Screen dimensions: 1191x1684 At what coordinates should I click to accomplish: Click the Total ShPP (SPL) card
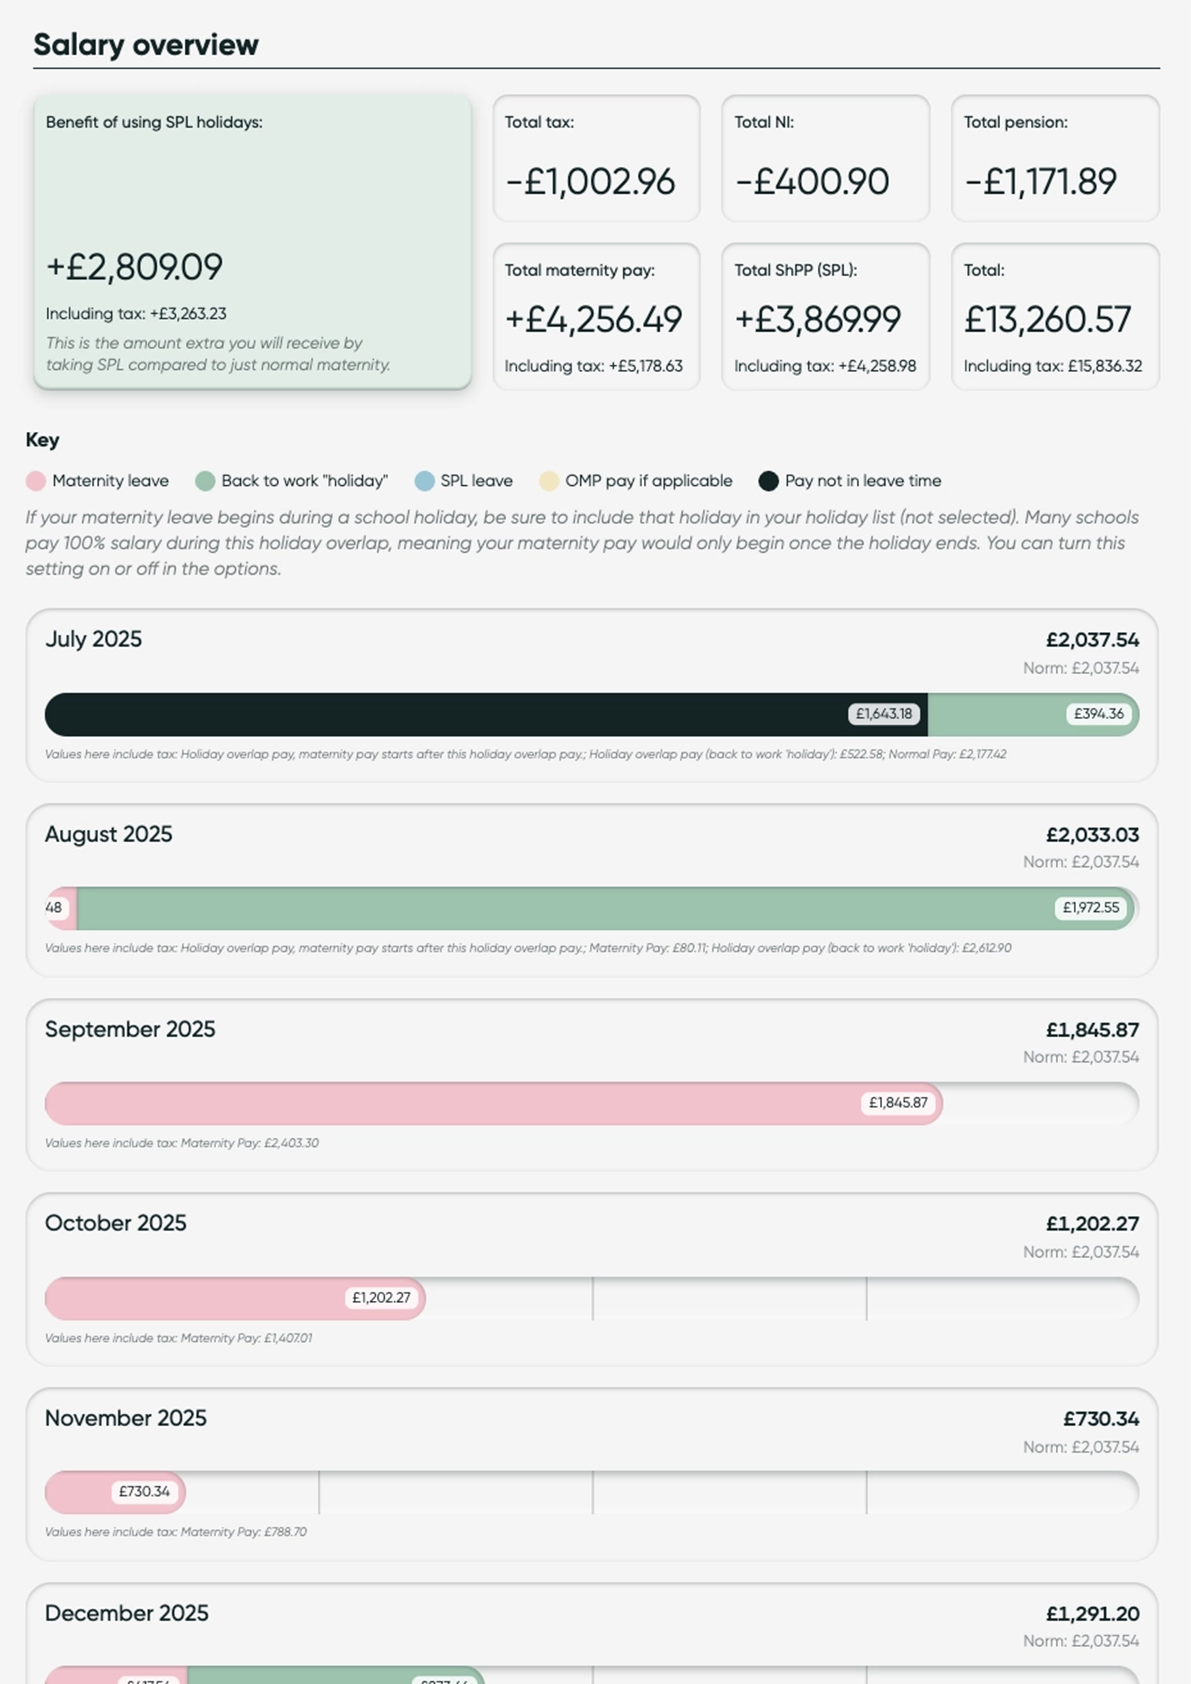click(x=825, y=316)
